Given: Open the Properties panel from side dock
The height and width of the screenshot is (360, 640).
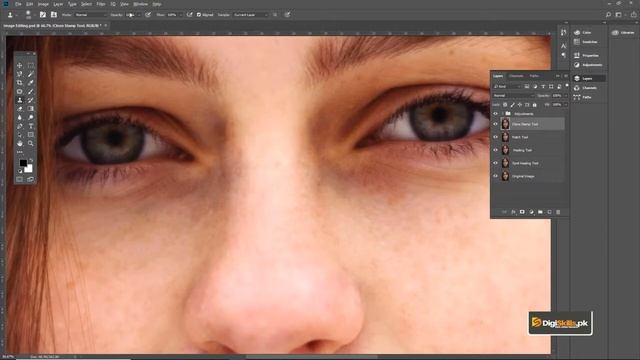Looking at the screenshot, I should pos(586,55).
